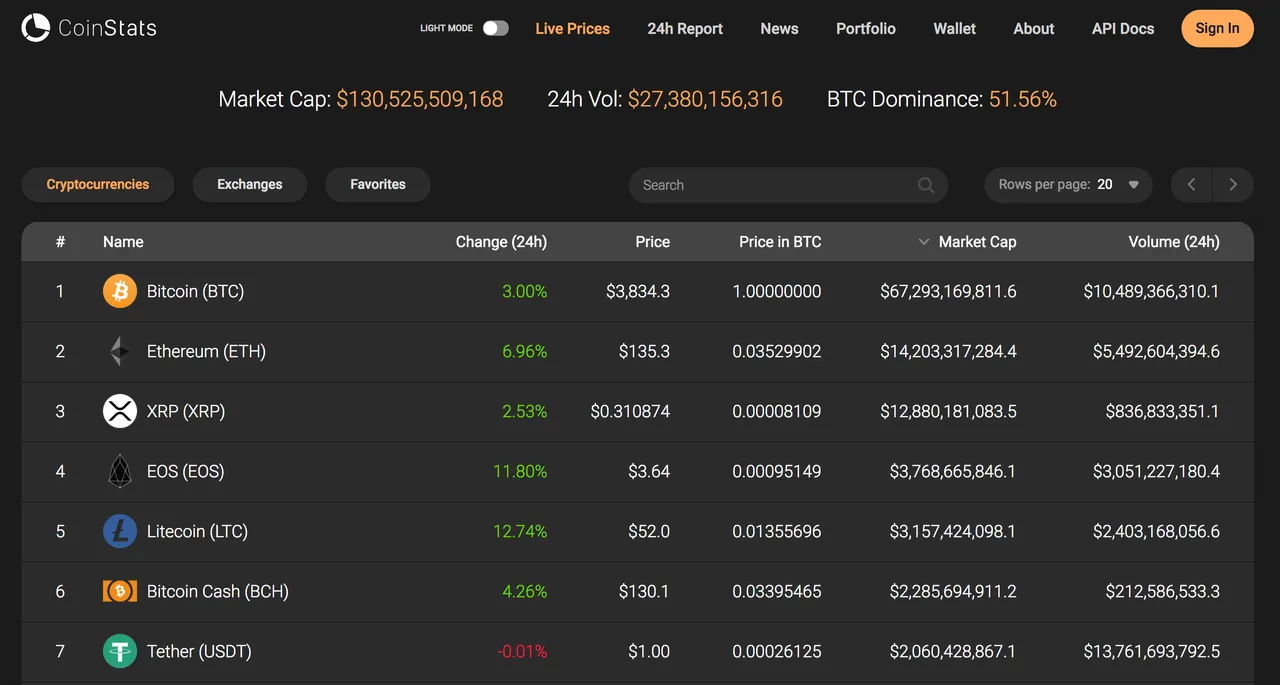Image resolution: width=1280 pixels, height=685 pixels.
Task: Sort by the Price column header
Action: click(652, 242)
